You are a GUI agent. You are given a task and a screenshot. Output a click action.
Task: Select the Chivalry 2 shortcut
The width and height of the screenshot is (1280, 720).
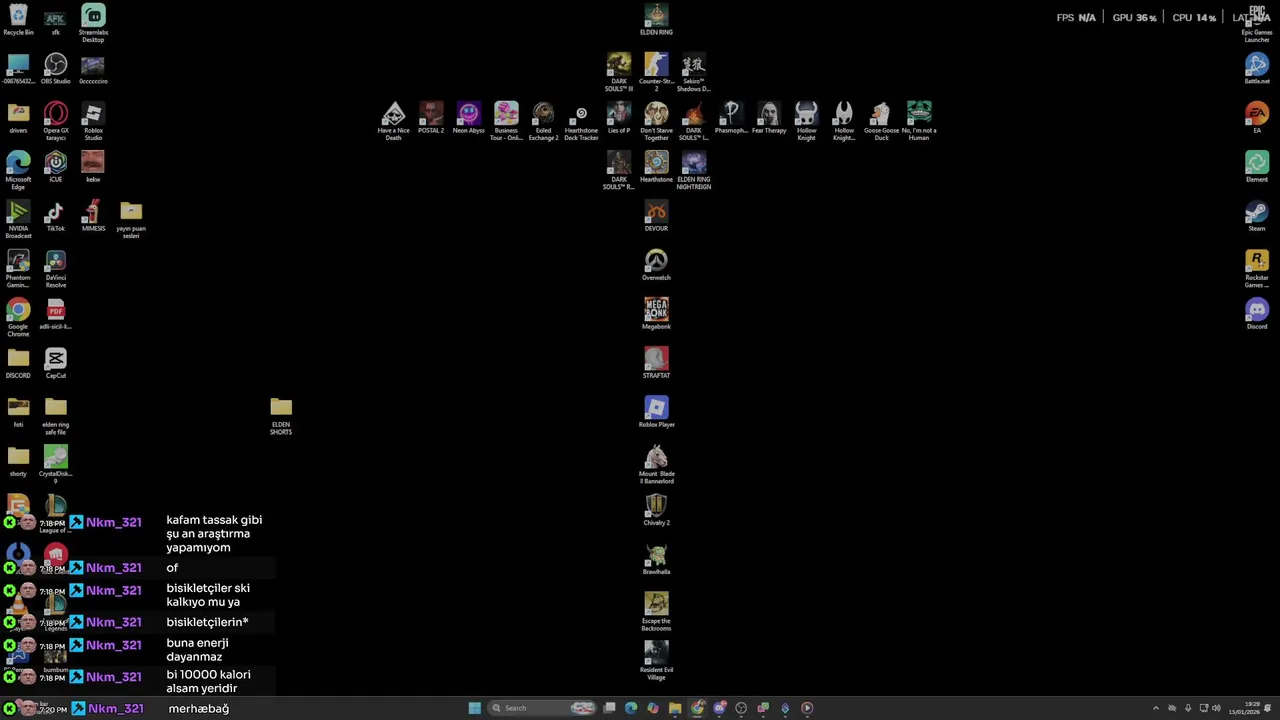tap(656, 510)
